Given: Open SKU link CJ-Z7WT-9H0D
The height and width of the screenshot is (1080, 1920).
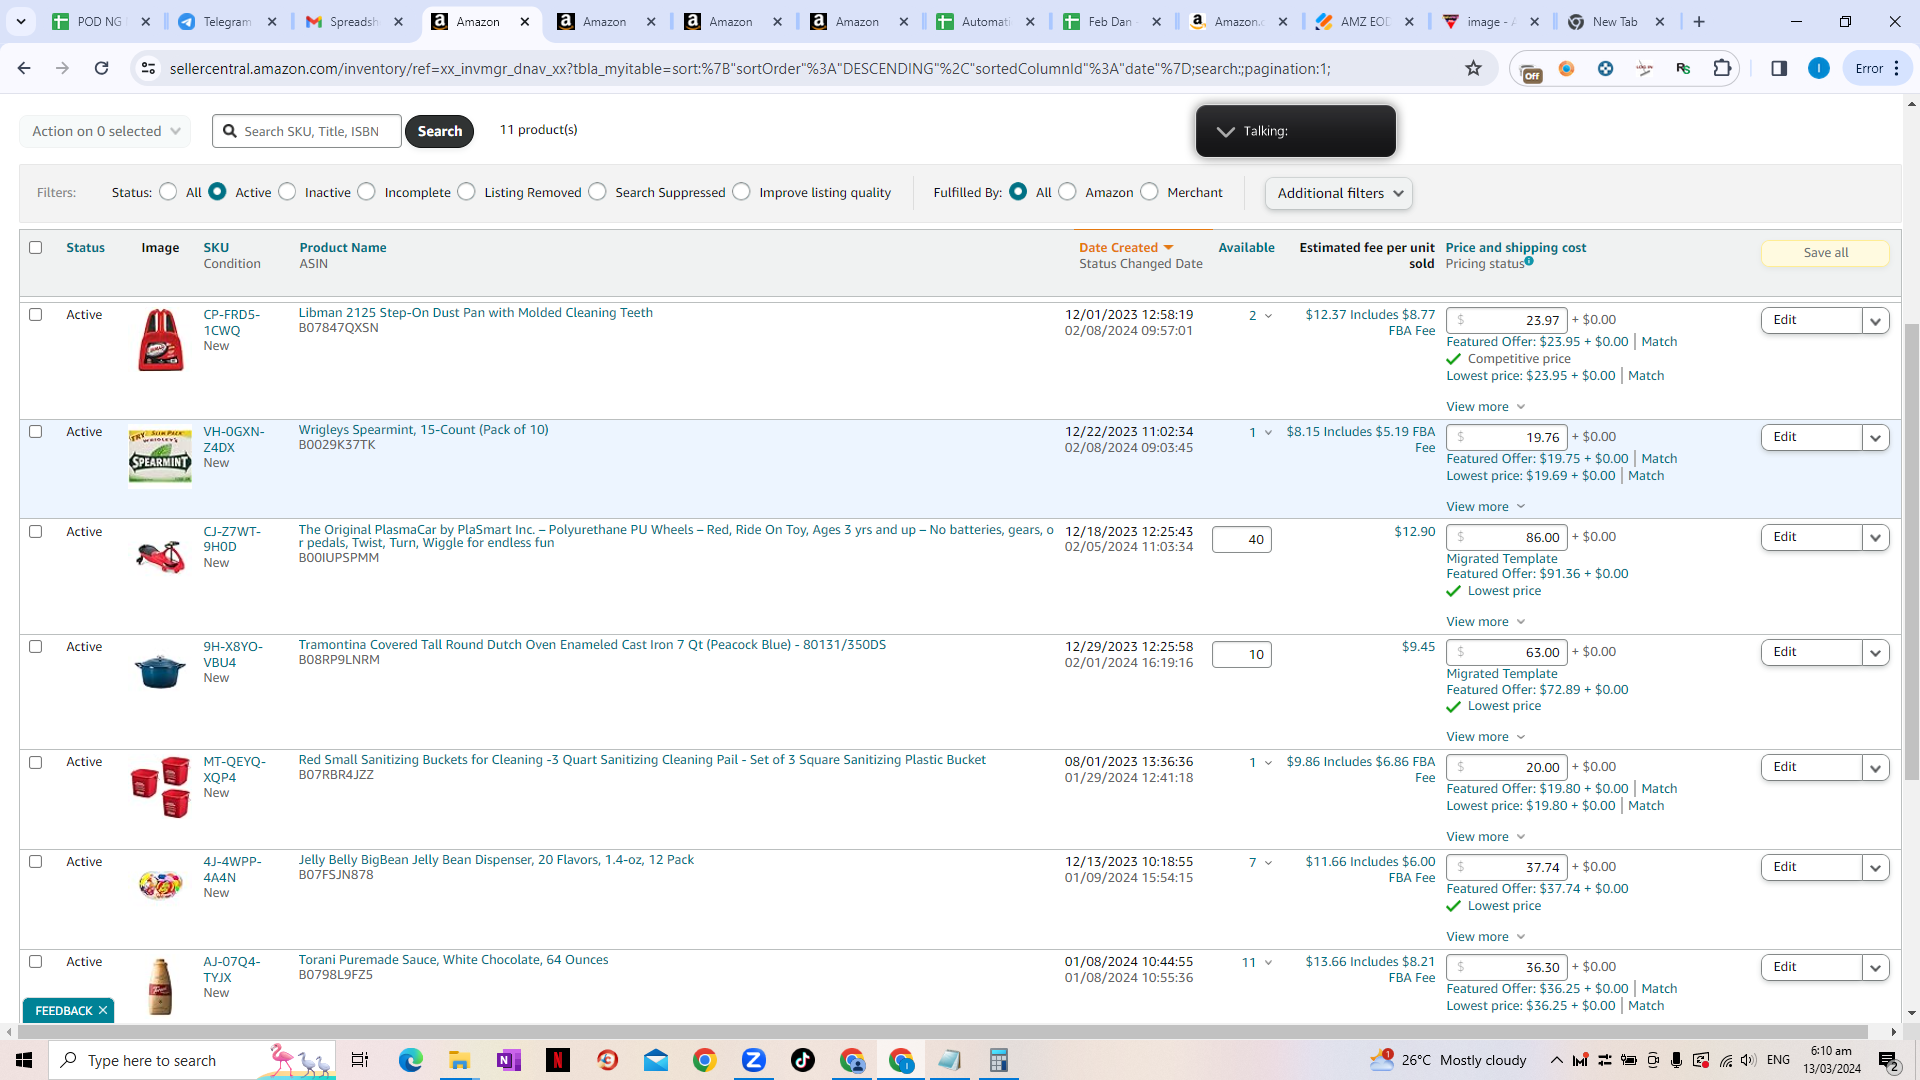Looking at the screenshot, I should 232,539.
